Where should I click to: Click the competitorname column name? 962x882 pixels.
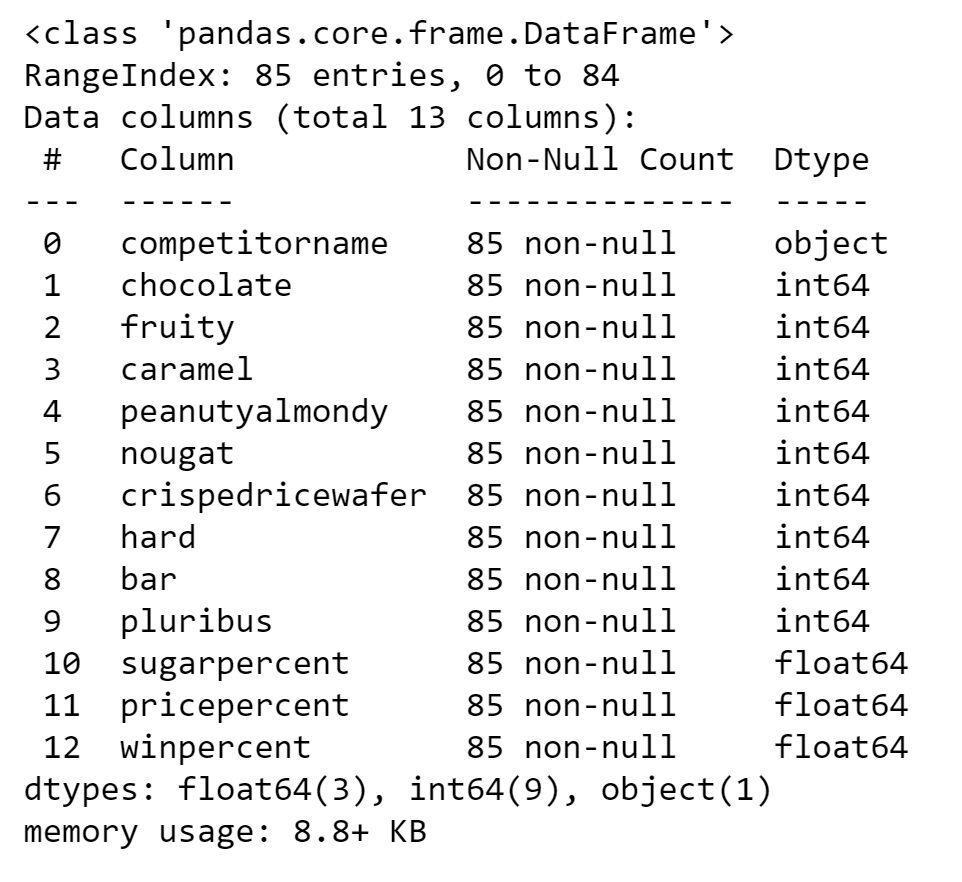254,245
